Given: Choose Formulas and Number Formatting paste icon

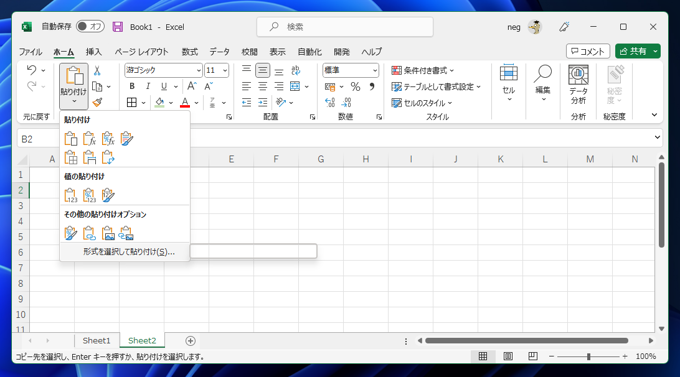Looking at the screenshot, I should point(108,139).
